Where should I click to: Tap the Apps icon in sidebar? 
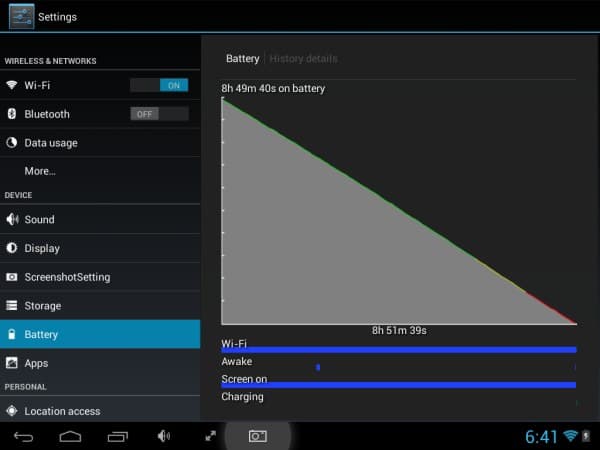(x=11, y=363)
